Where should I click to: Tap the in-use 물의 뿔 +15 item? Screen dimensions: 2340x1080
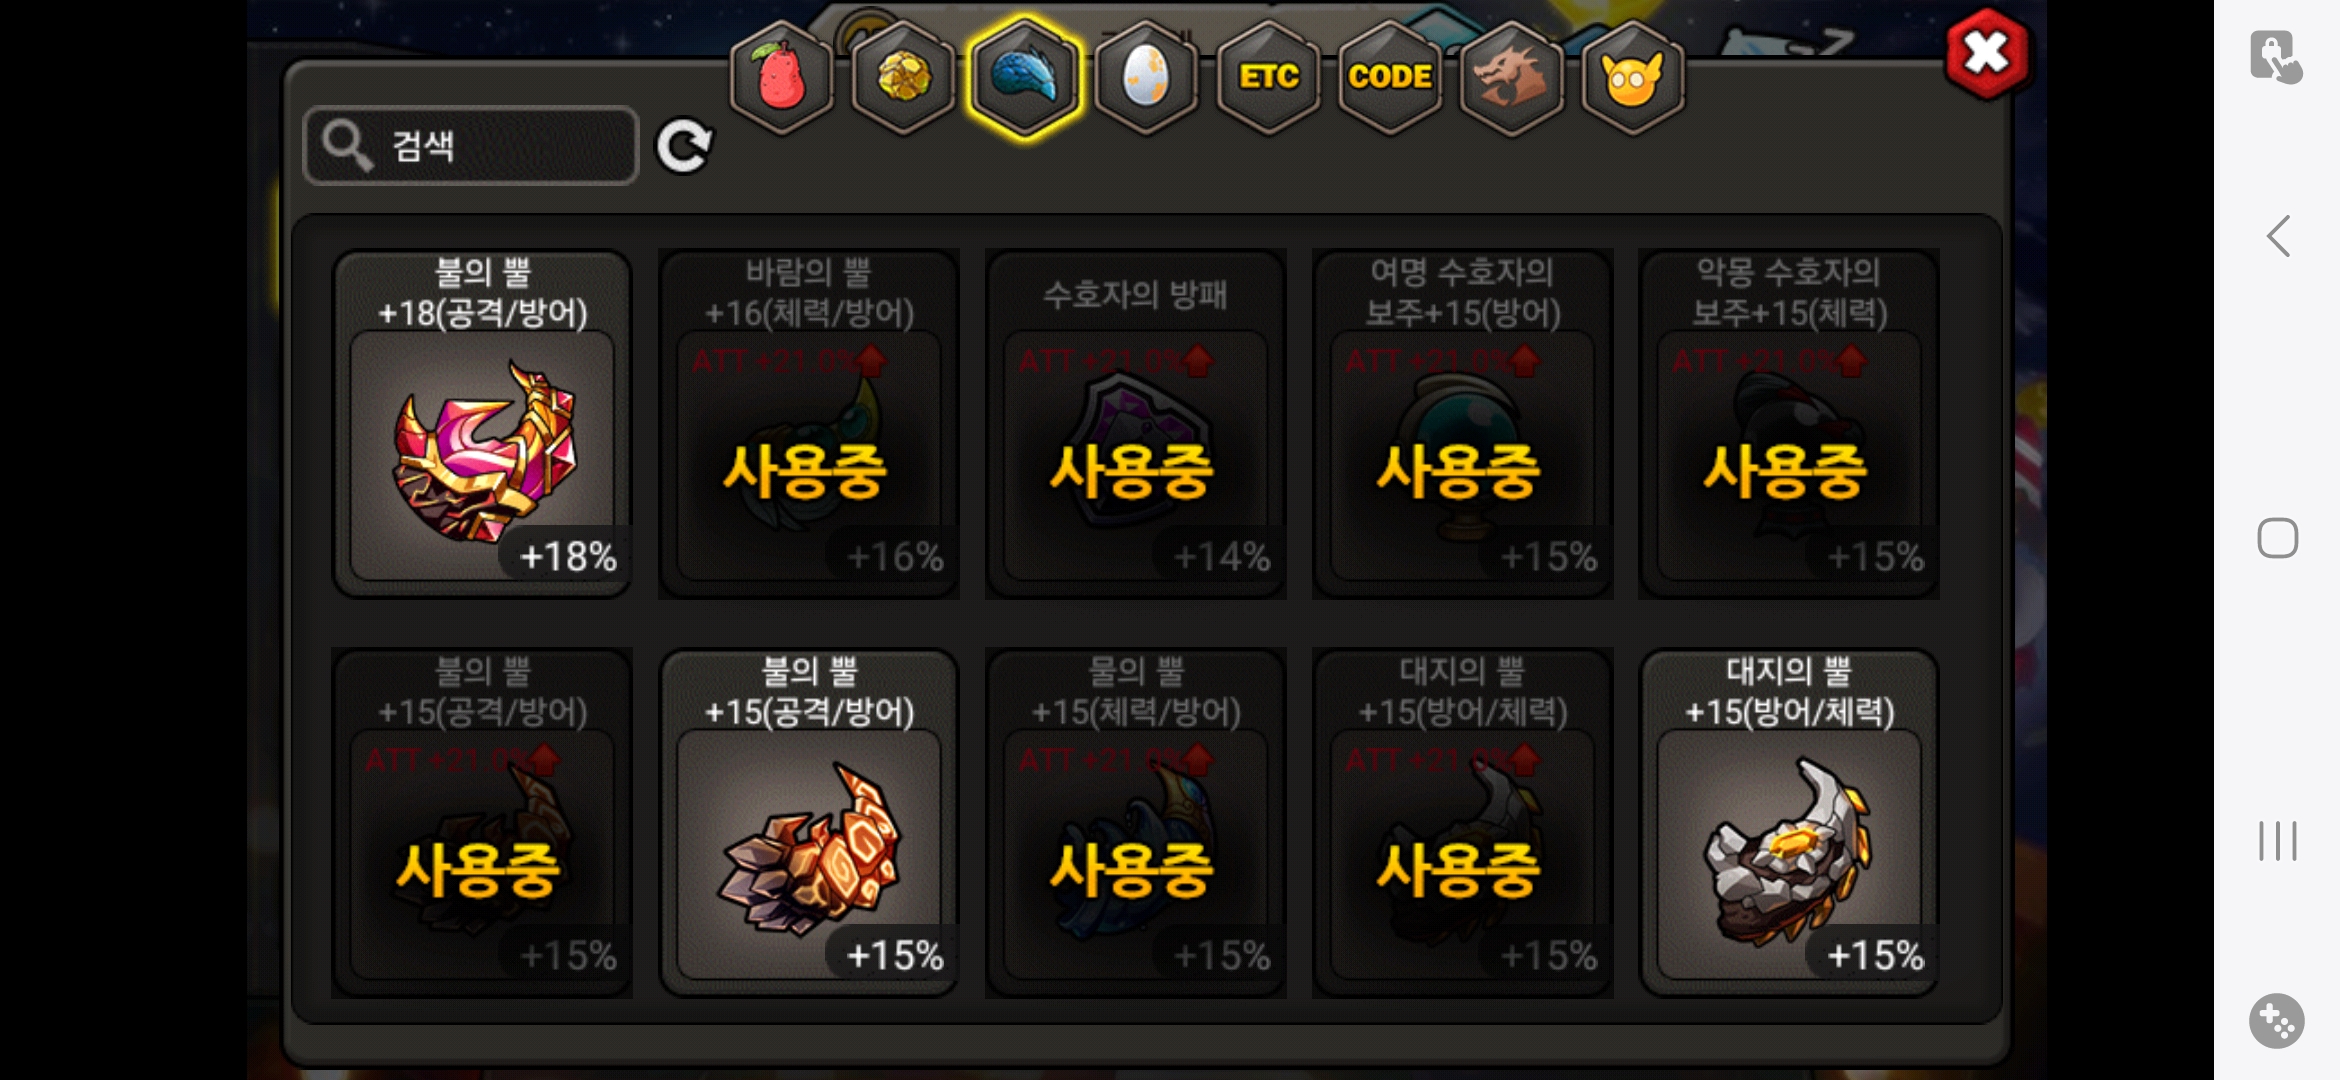click(x=1135, y=822)
